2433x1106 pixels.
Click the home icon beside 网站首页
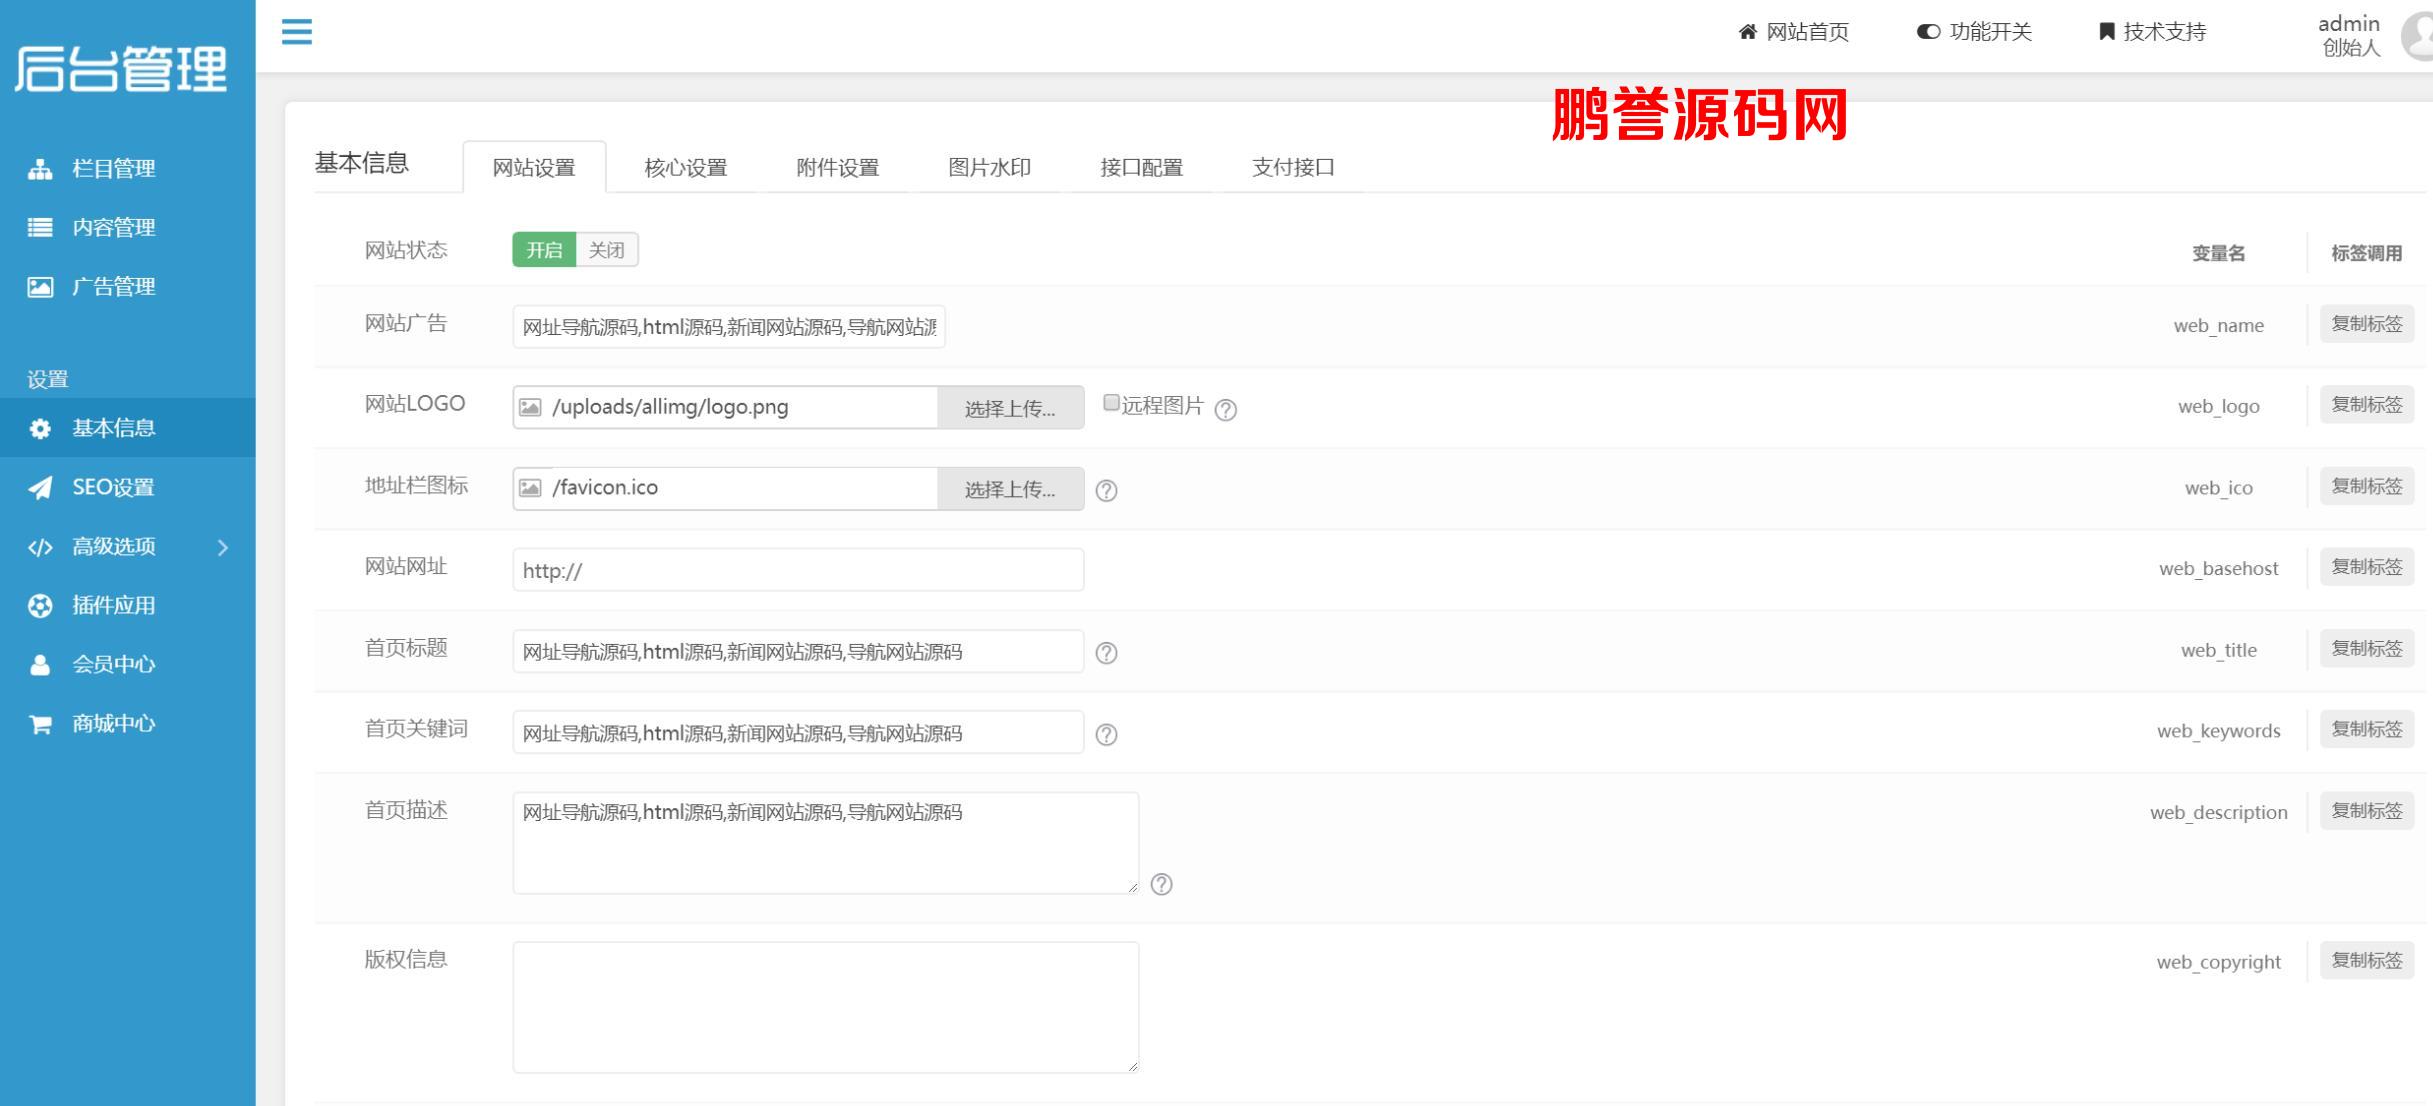click(x=1747, y=32)
